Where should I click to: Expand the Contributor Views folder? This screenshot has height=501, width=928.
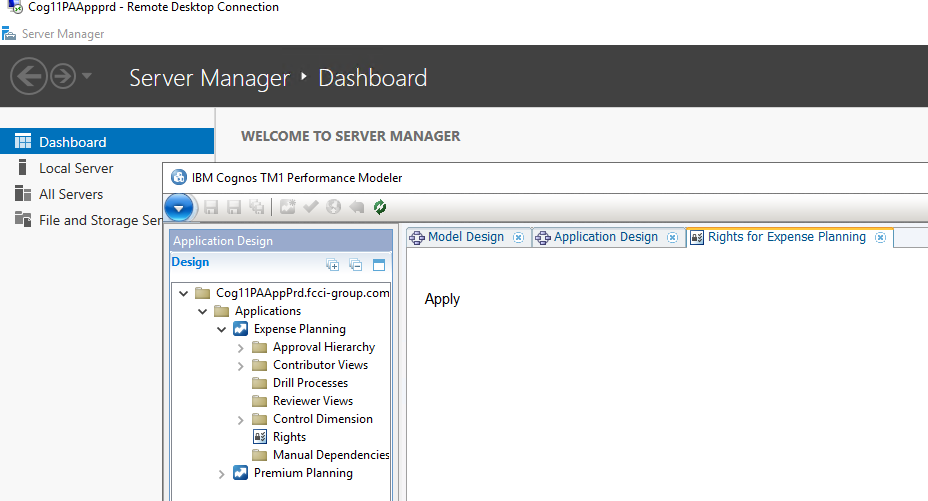240,366
